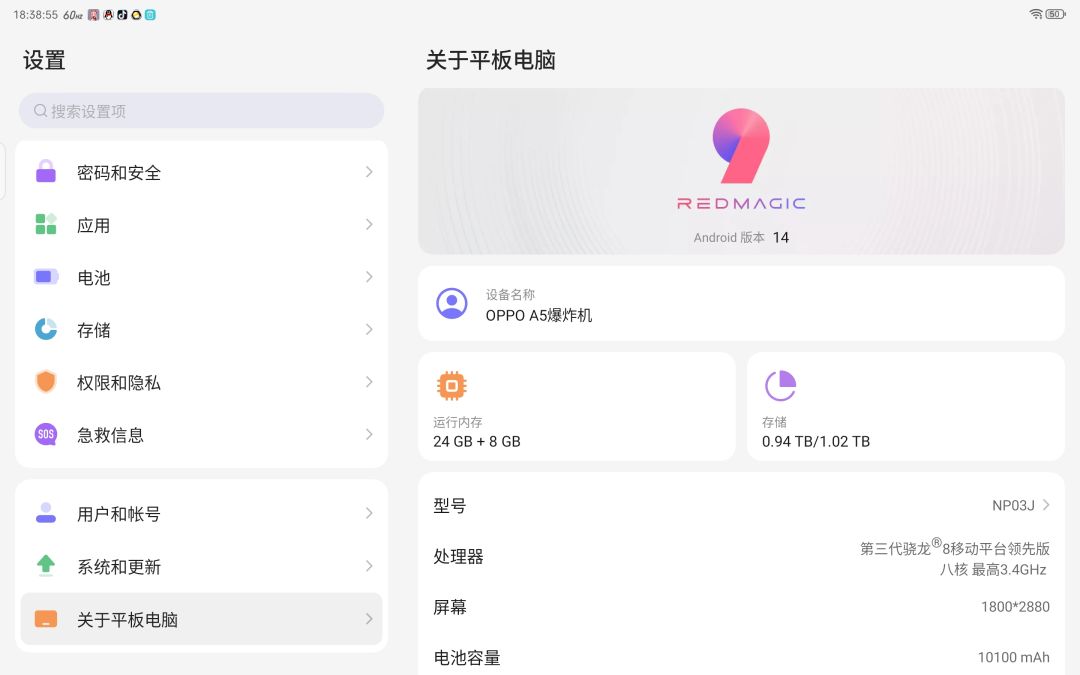Viewport: 1080px width, 675px height.
Task: Tap the battery indicator in status bar
Action: pyautogui.click(x=1055, y=14)
